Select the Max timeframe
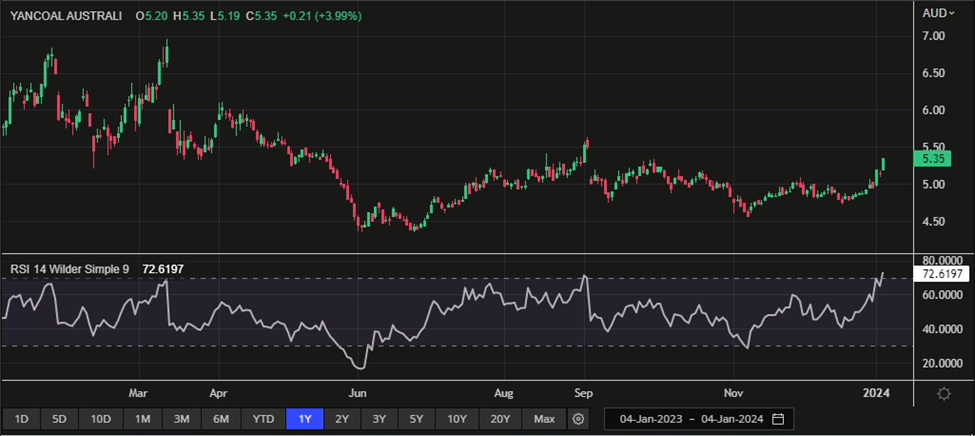This screenshot has width=975, height=436. (x=544, y=419)
